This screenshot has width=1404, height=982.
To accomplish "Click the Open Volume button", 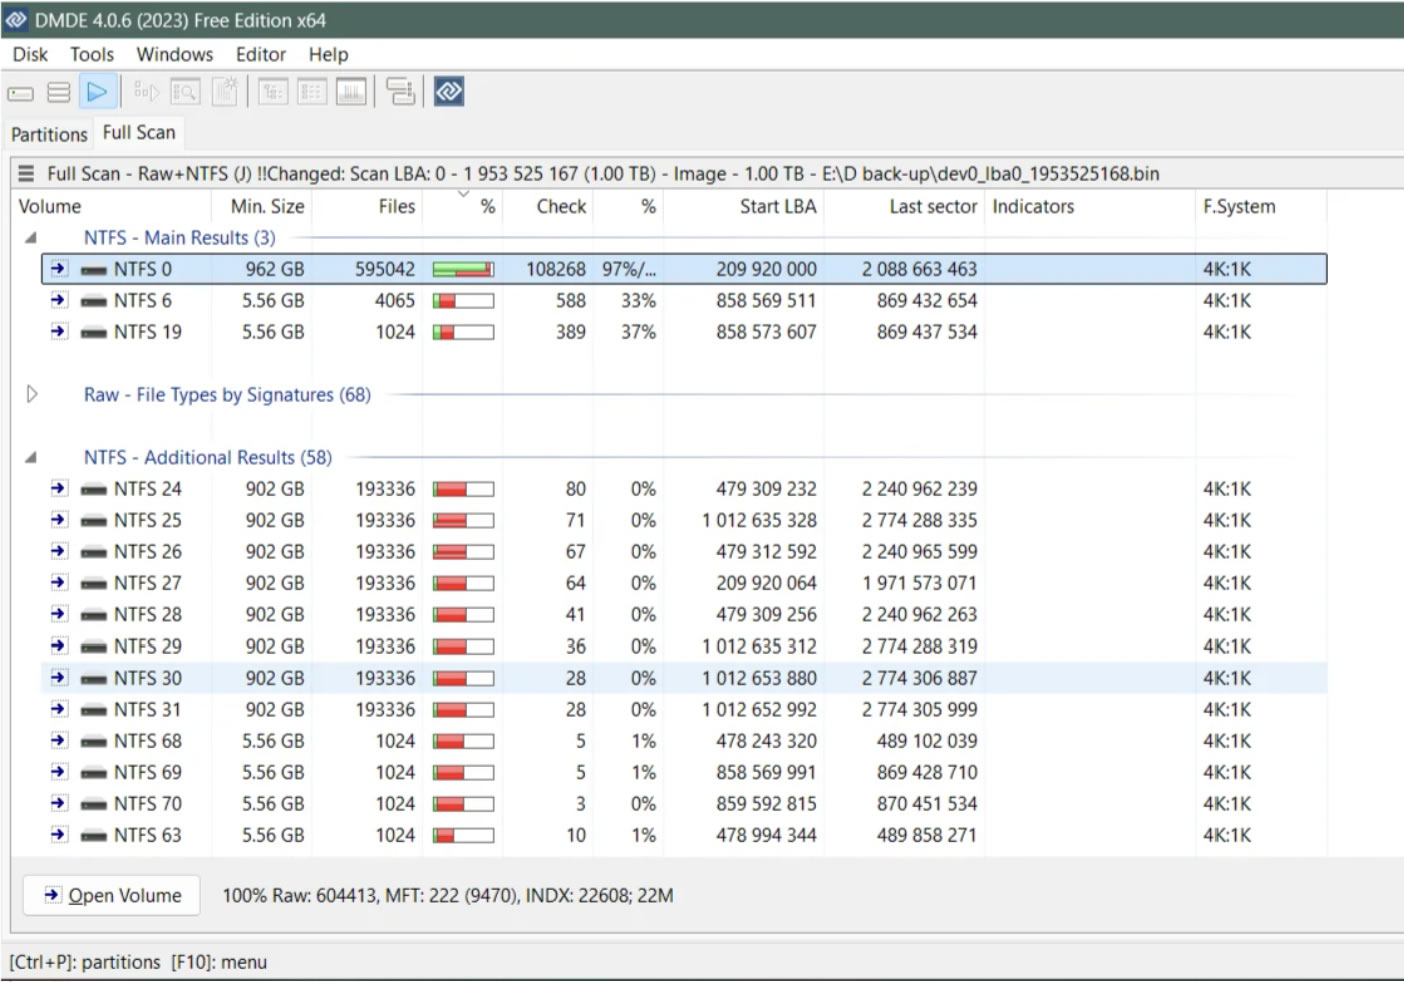I will click(x=112, y=895).
